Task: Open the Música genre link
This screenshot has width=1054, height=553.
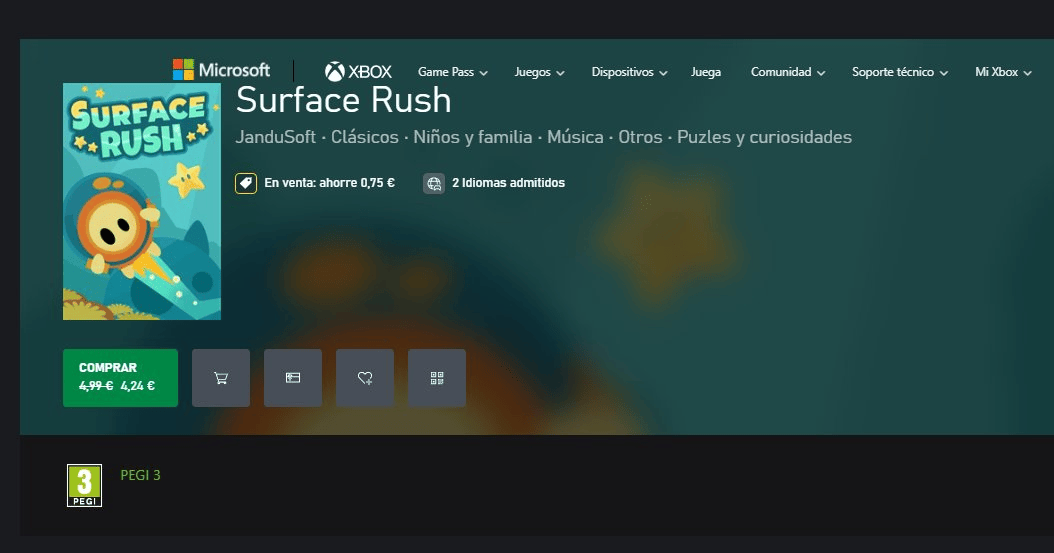Action: (x=575, y=137)
